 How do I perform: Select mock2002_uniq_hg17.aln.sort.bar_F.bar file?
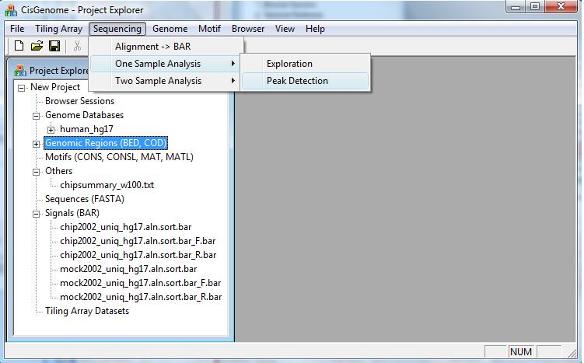coord(140,283)
